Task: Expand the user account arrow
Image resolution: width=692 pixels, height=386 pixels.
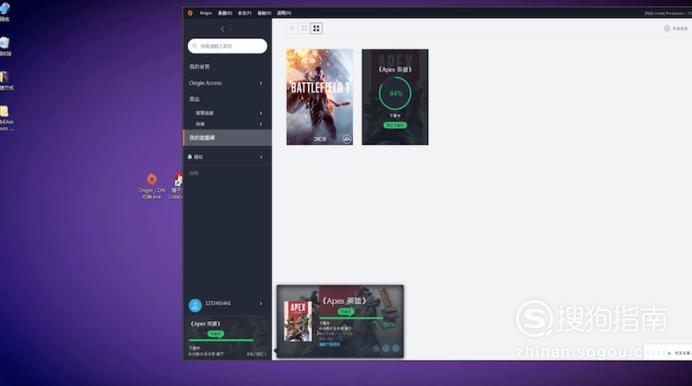Action: click(x=261, y=304)
